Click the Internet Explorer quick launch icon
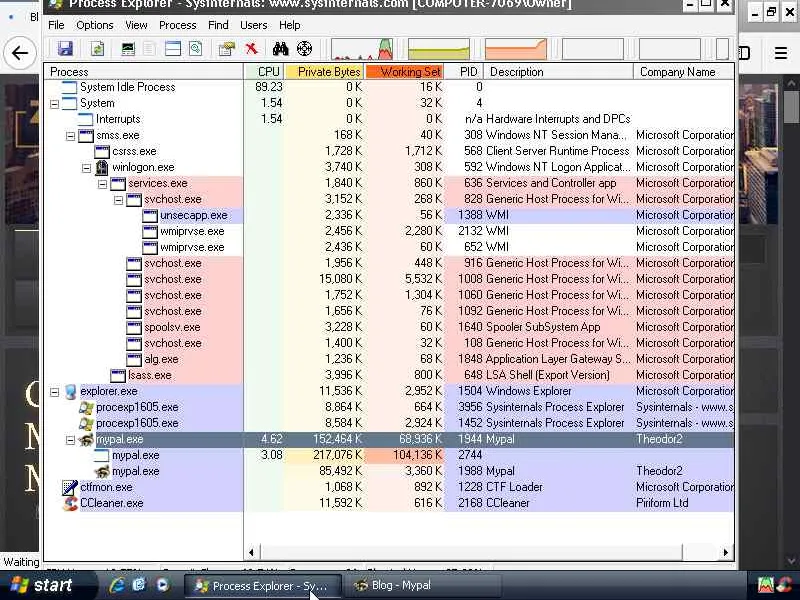Viewport: 800px width, 600px height. (x=117, y=585)
